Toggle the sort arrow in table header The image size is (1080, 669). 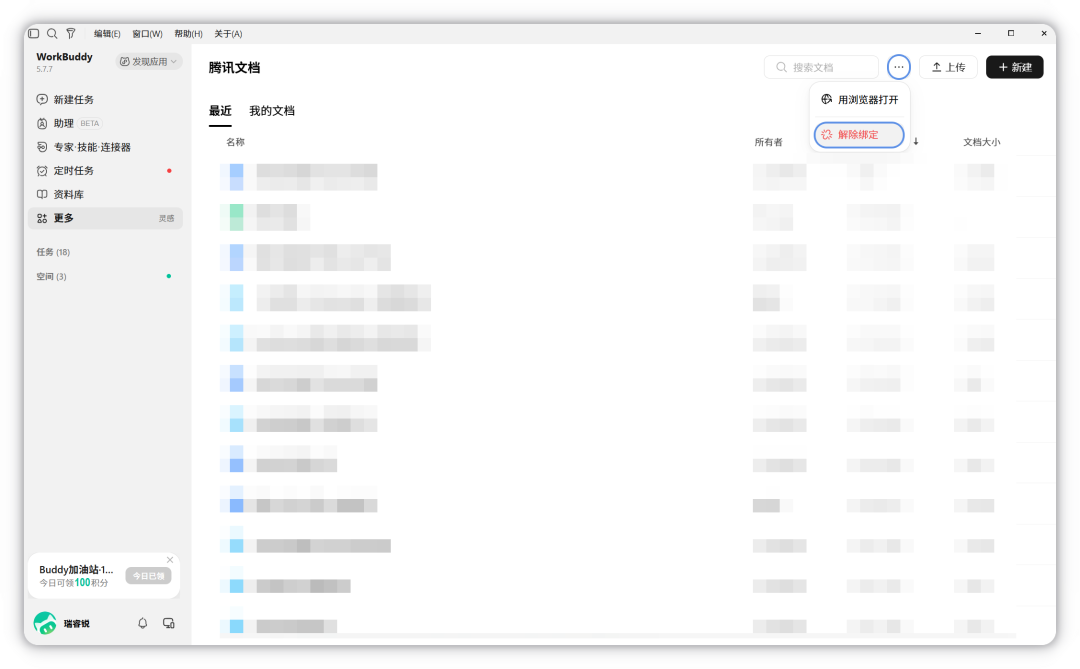tap(916, 142)
